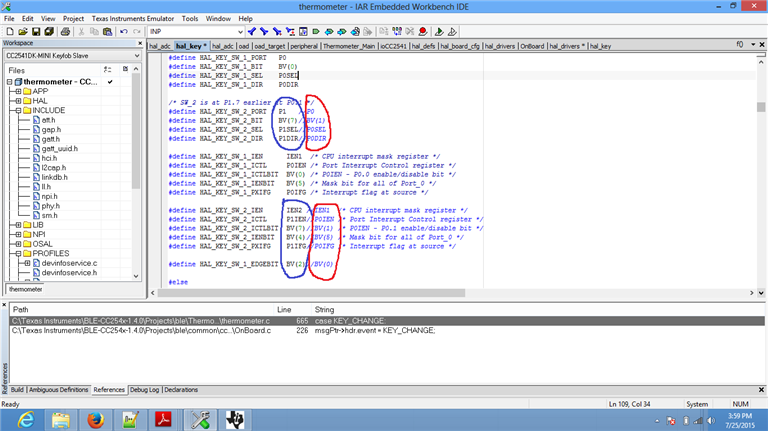Click the editor horizontal scrollbar thumb
This screenshot has width=768, height=431.
(311, 293)
